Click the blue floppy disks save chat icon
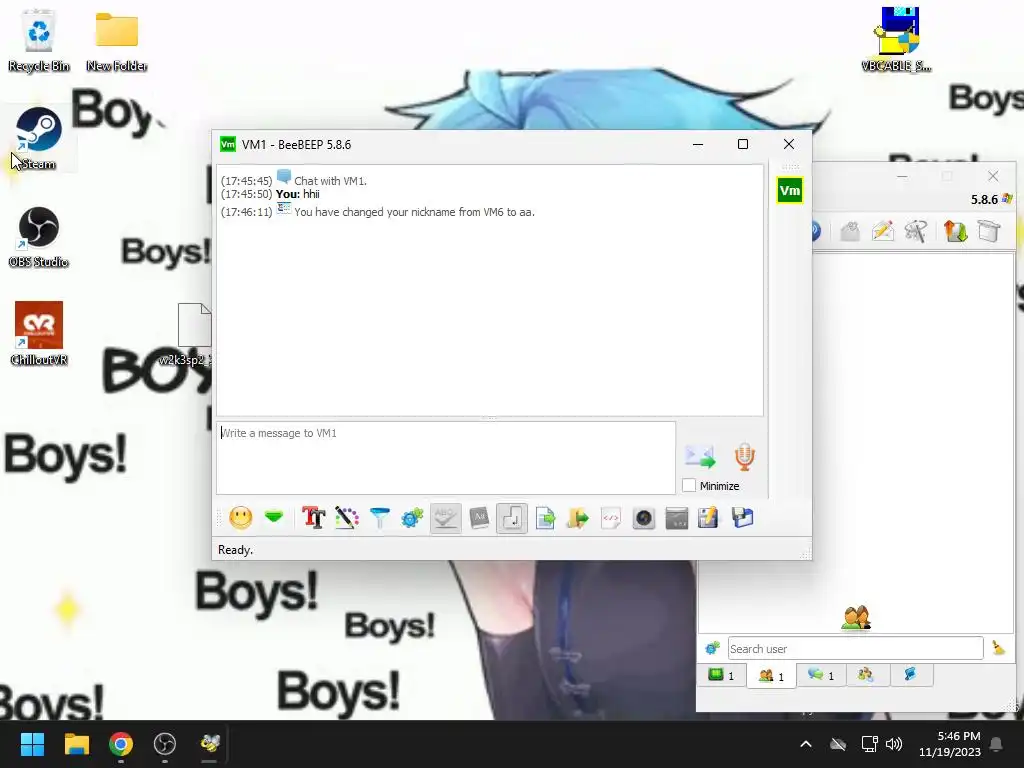Screen dimensions: 1024x768 [x=742, y=518]
